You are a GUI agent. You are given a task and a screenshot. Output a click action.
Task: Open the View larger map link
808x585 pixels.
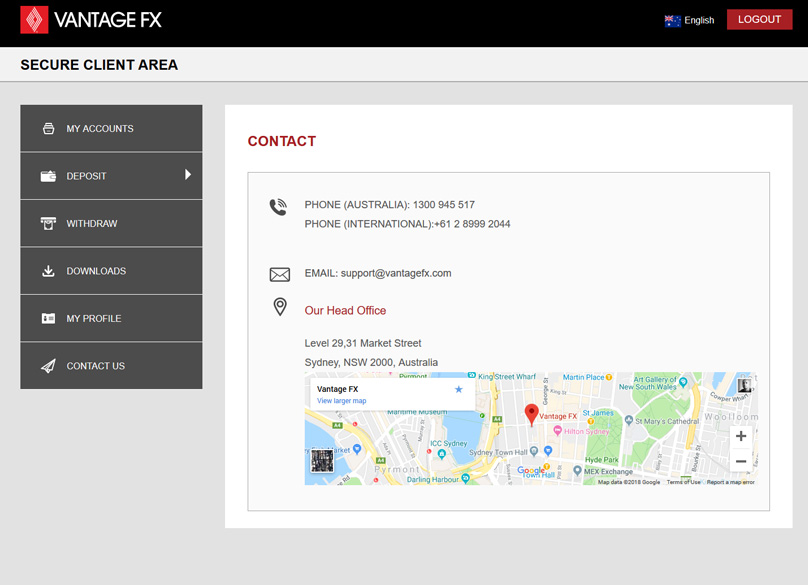[342, 401]
